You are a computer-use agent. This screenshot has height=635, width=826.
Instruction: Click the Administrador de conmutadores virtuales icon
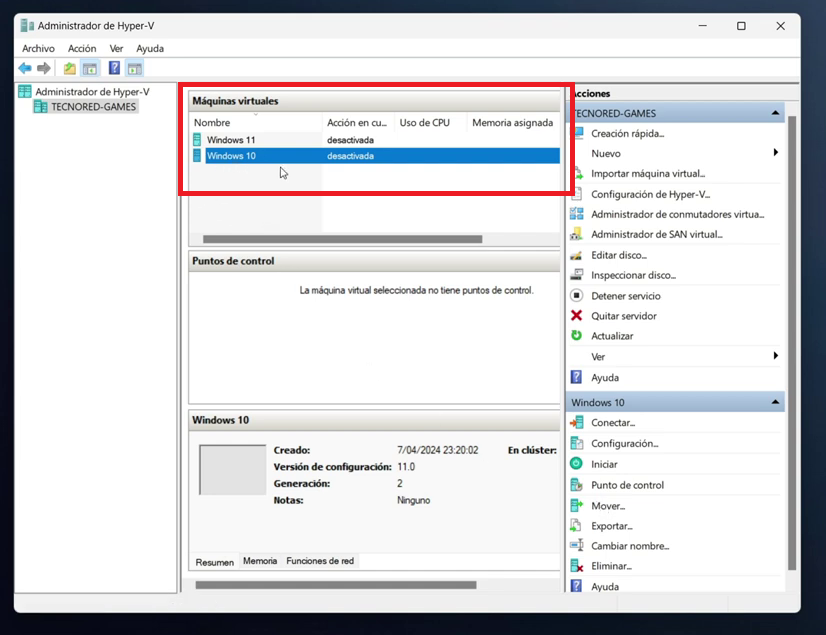point(577,214)
